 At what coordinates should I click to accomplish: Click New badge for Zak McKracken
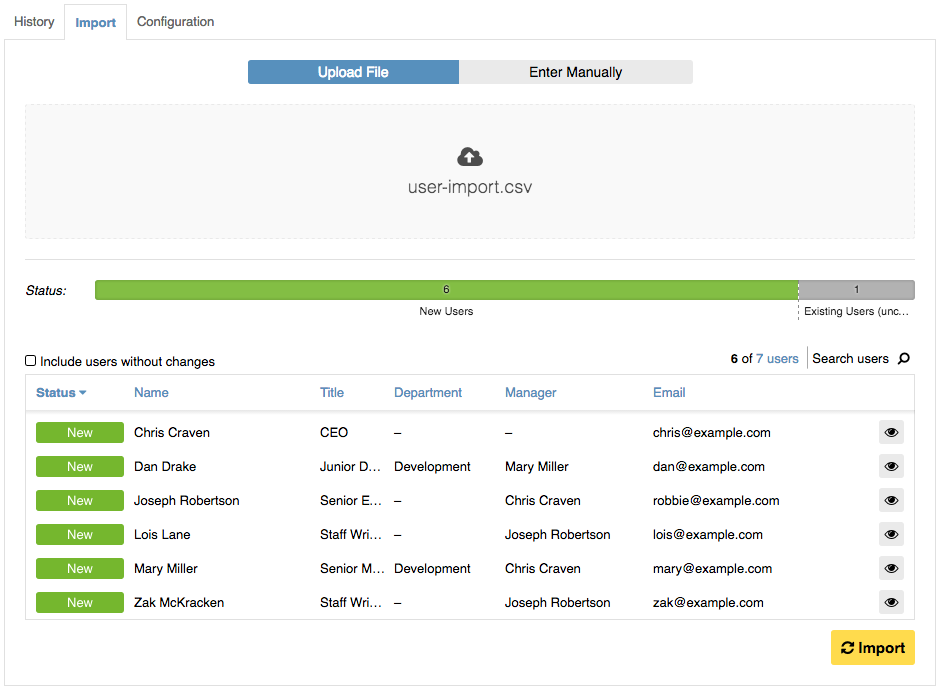click(x=80, y=602)
